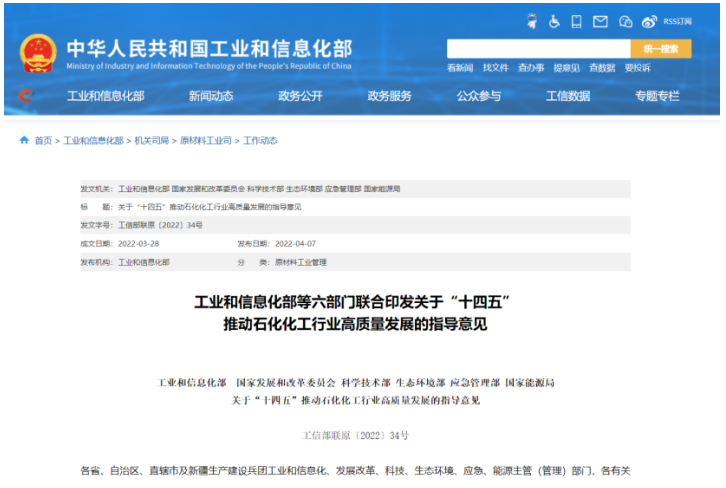Open the 工业和信息化部 navigation menu
The height and width of the screenshot is (488, 726).
[106, 96]
